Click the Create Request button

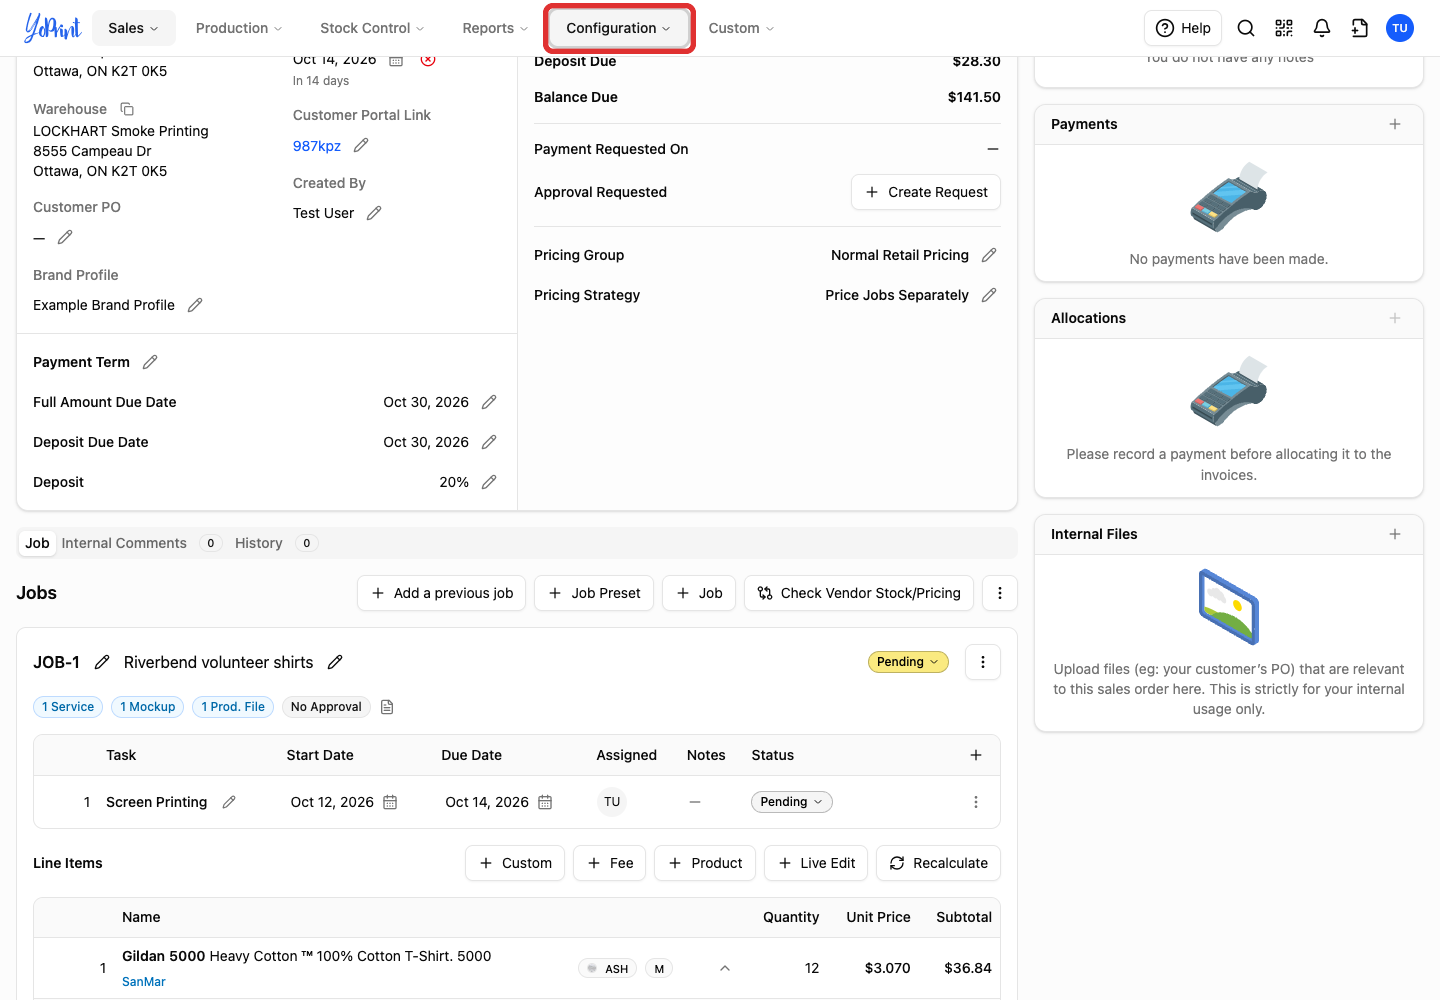[926, 192]
